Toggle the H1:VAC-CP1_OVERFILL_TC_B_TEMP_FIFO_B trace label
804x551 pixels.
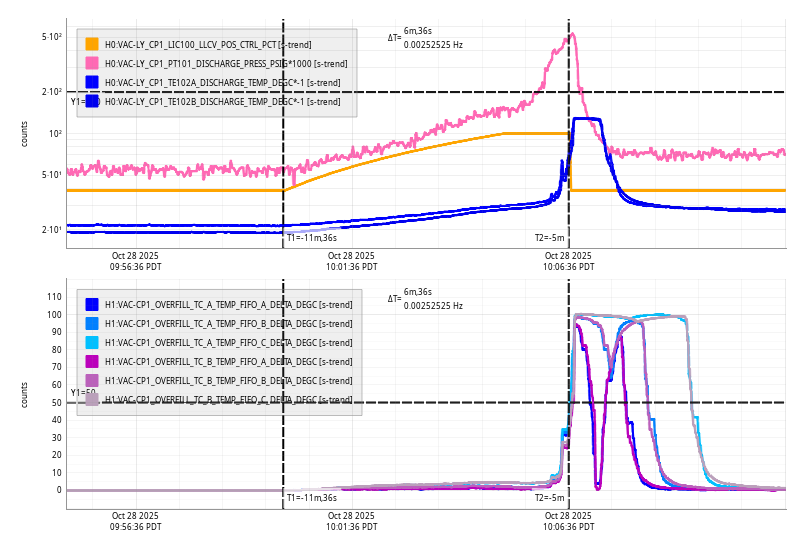click(x=228, y=380)
